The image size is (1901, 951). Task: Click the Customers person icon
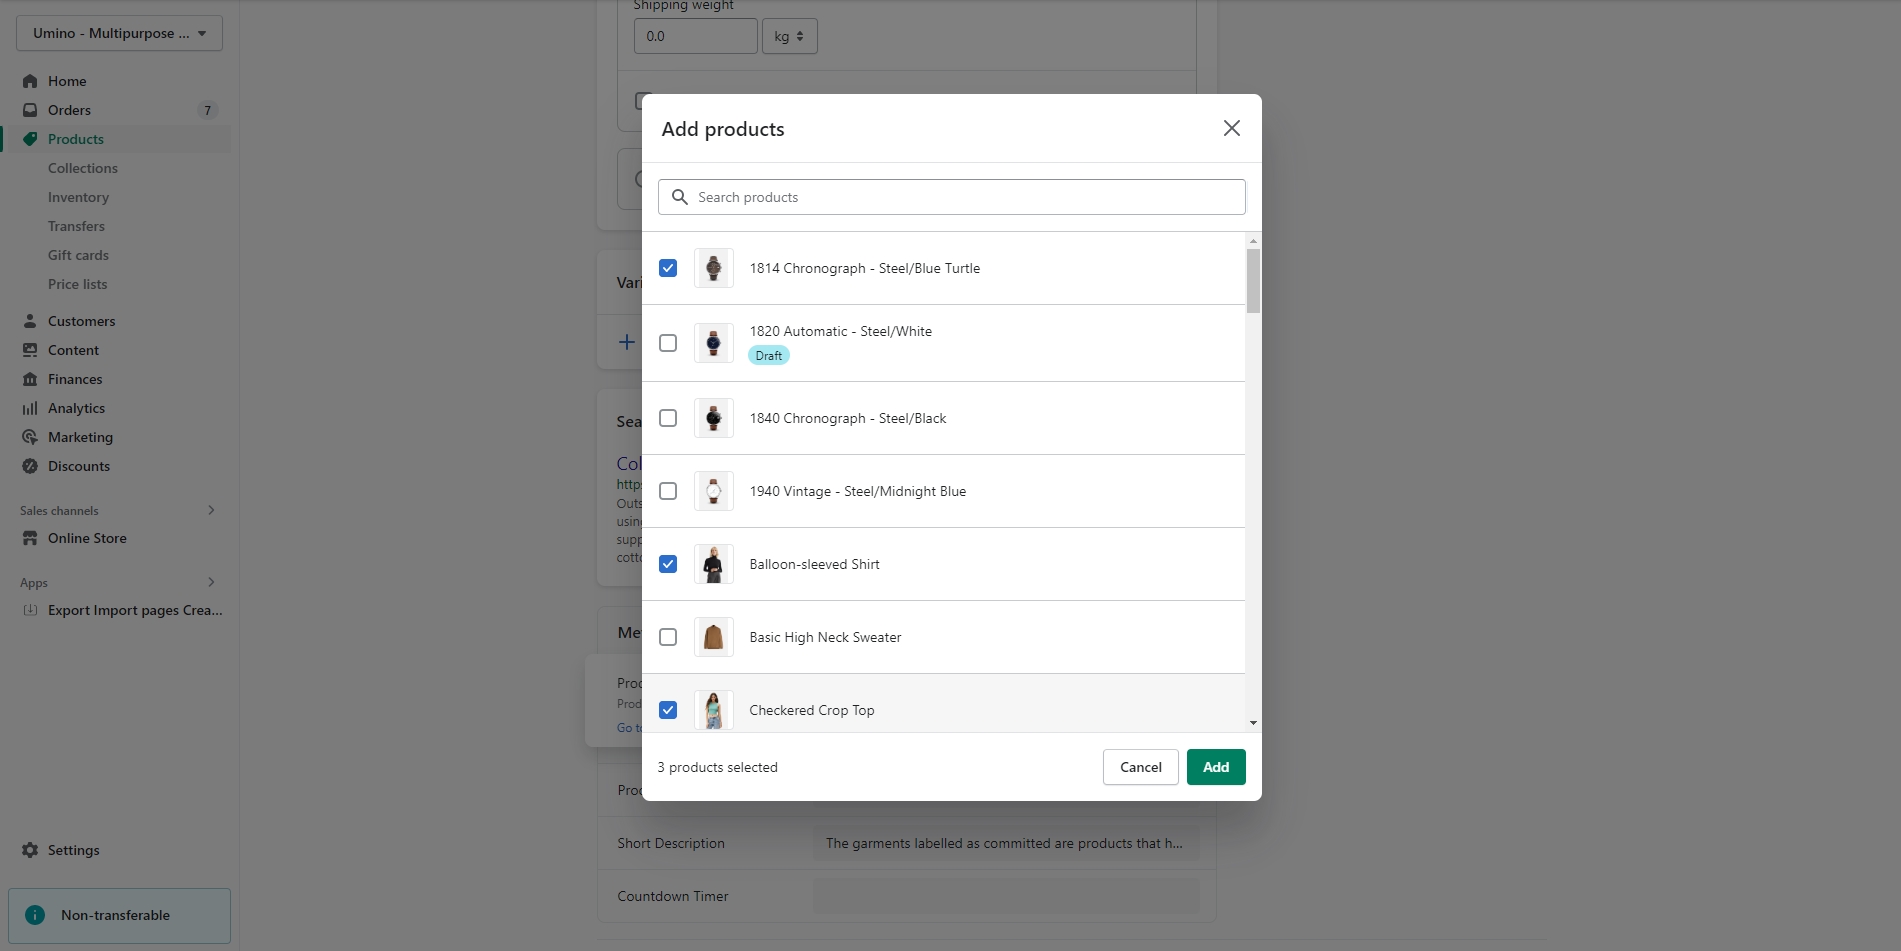click(x=30, y=321)
